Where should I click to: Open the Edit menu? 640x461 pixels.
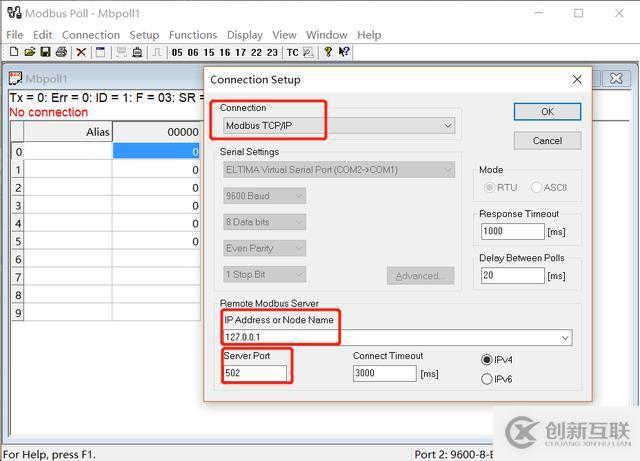click(x=42, y=35)
